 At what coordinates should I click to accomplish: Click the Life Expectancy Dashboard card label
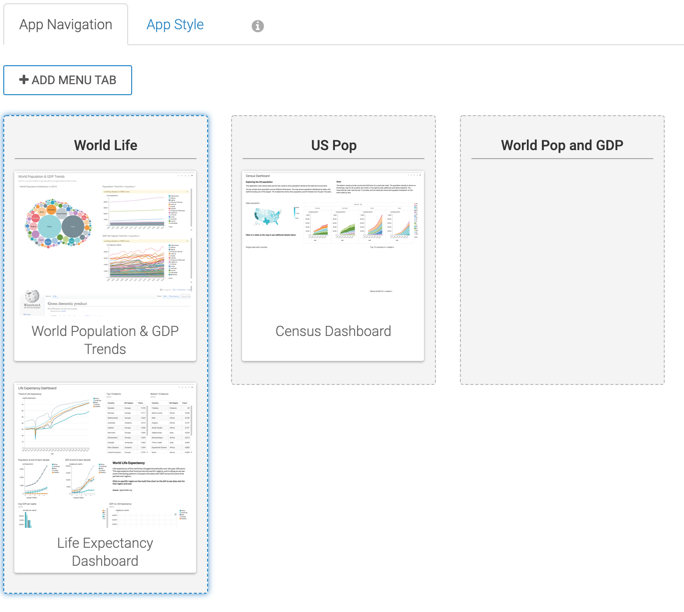click(105, 552)
